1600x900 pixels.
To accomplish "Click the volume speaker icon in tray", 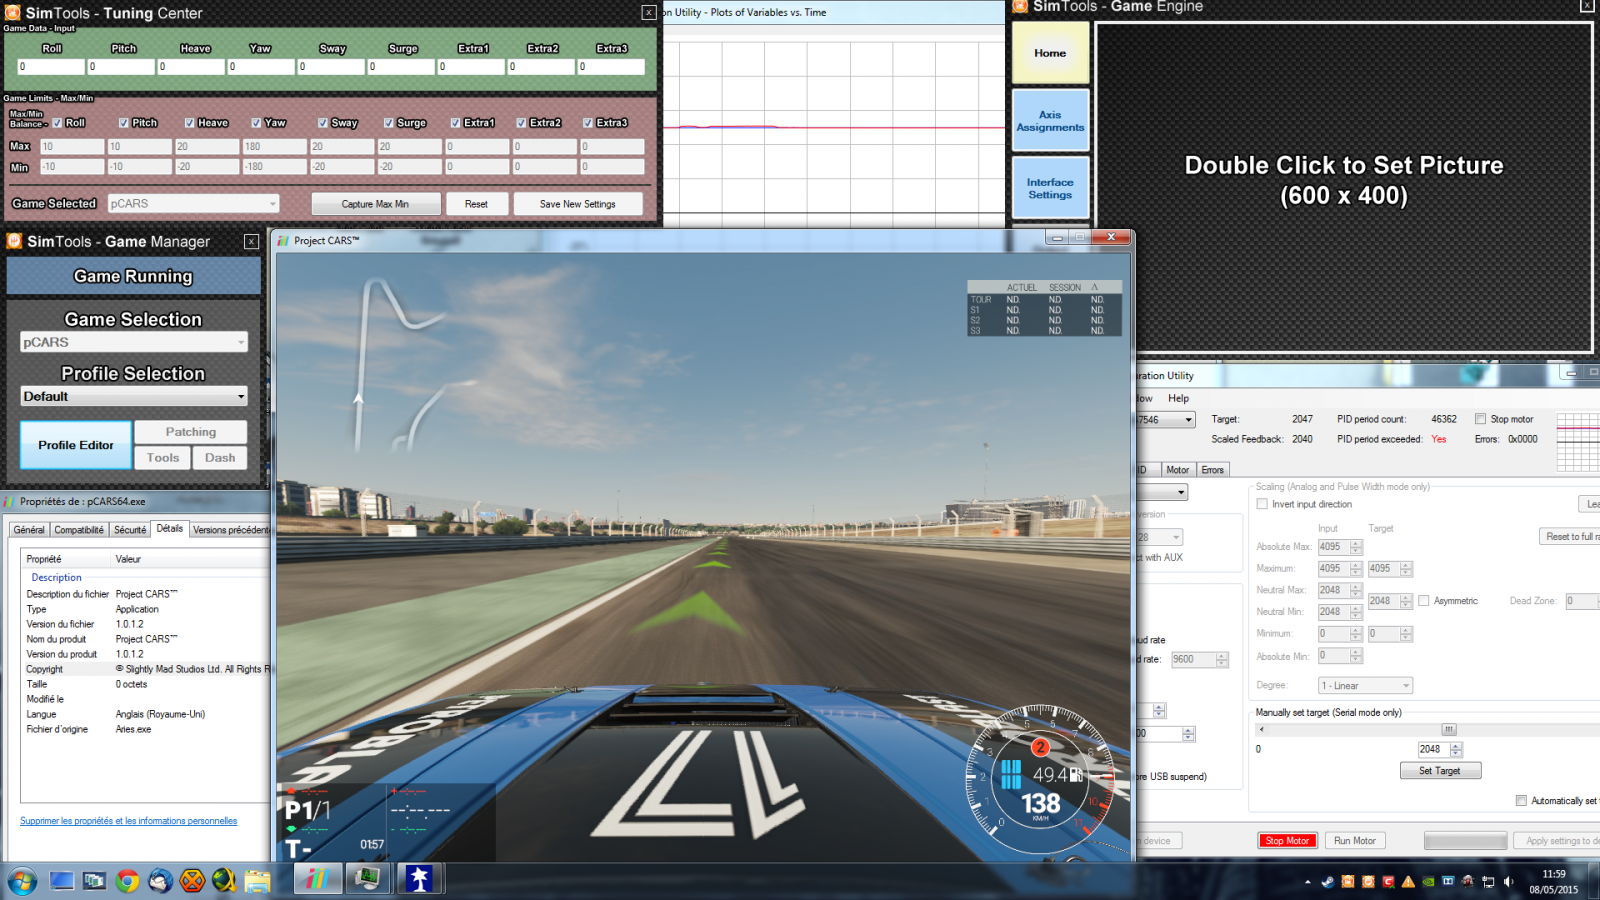I will coord(1508,882).
